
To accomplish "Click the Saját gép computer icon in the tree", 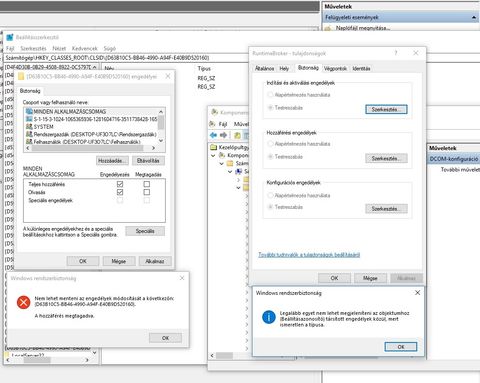I will click(239, 171).
